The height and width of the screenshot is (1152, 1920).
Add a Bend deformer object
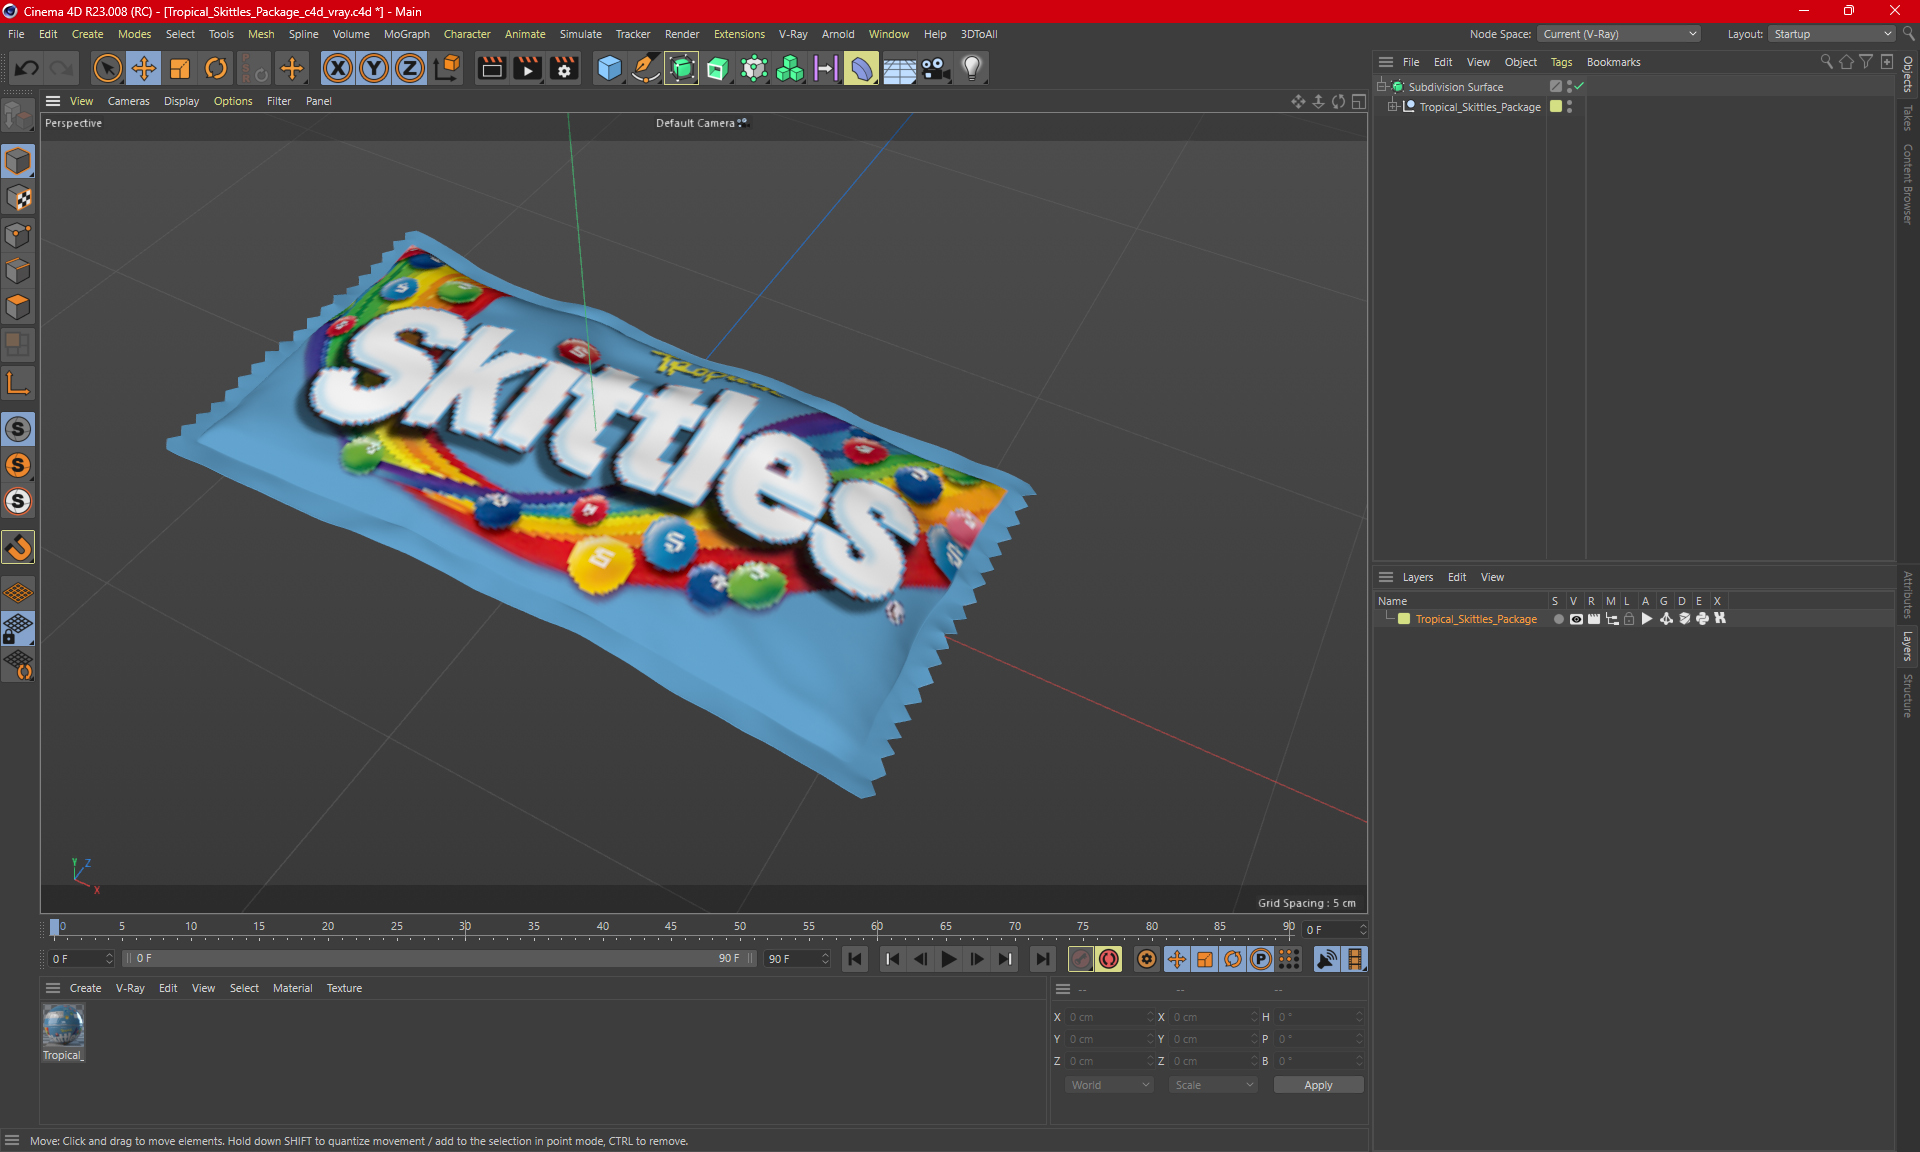pos(861,68)
